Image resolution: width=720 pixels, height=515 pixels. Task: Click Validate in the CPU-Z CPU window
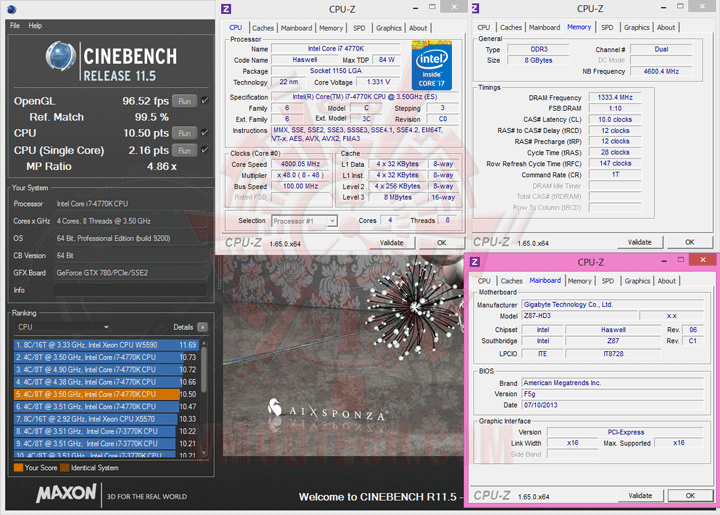[391, 243]
